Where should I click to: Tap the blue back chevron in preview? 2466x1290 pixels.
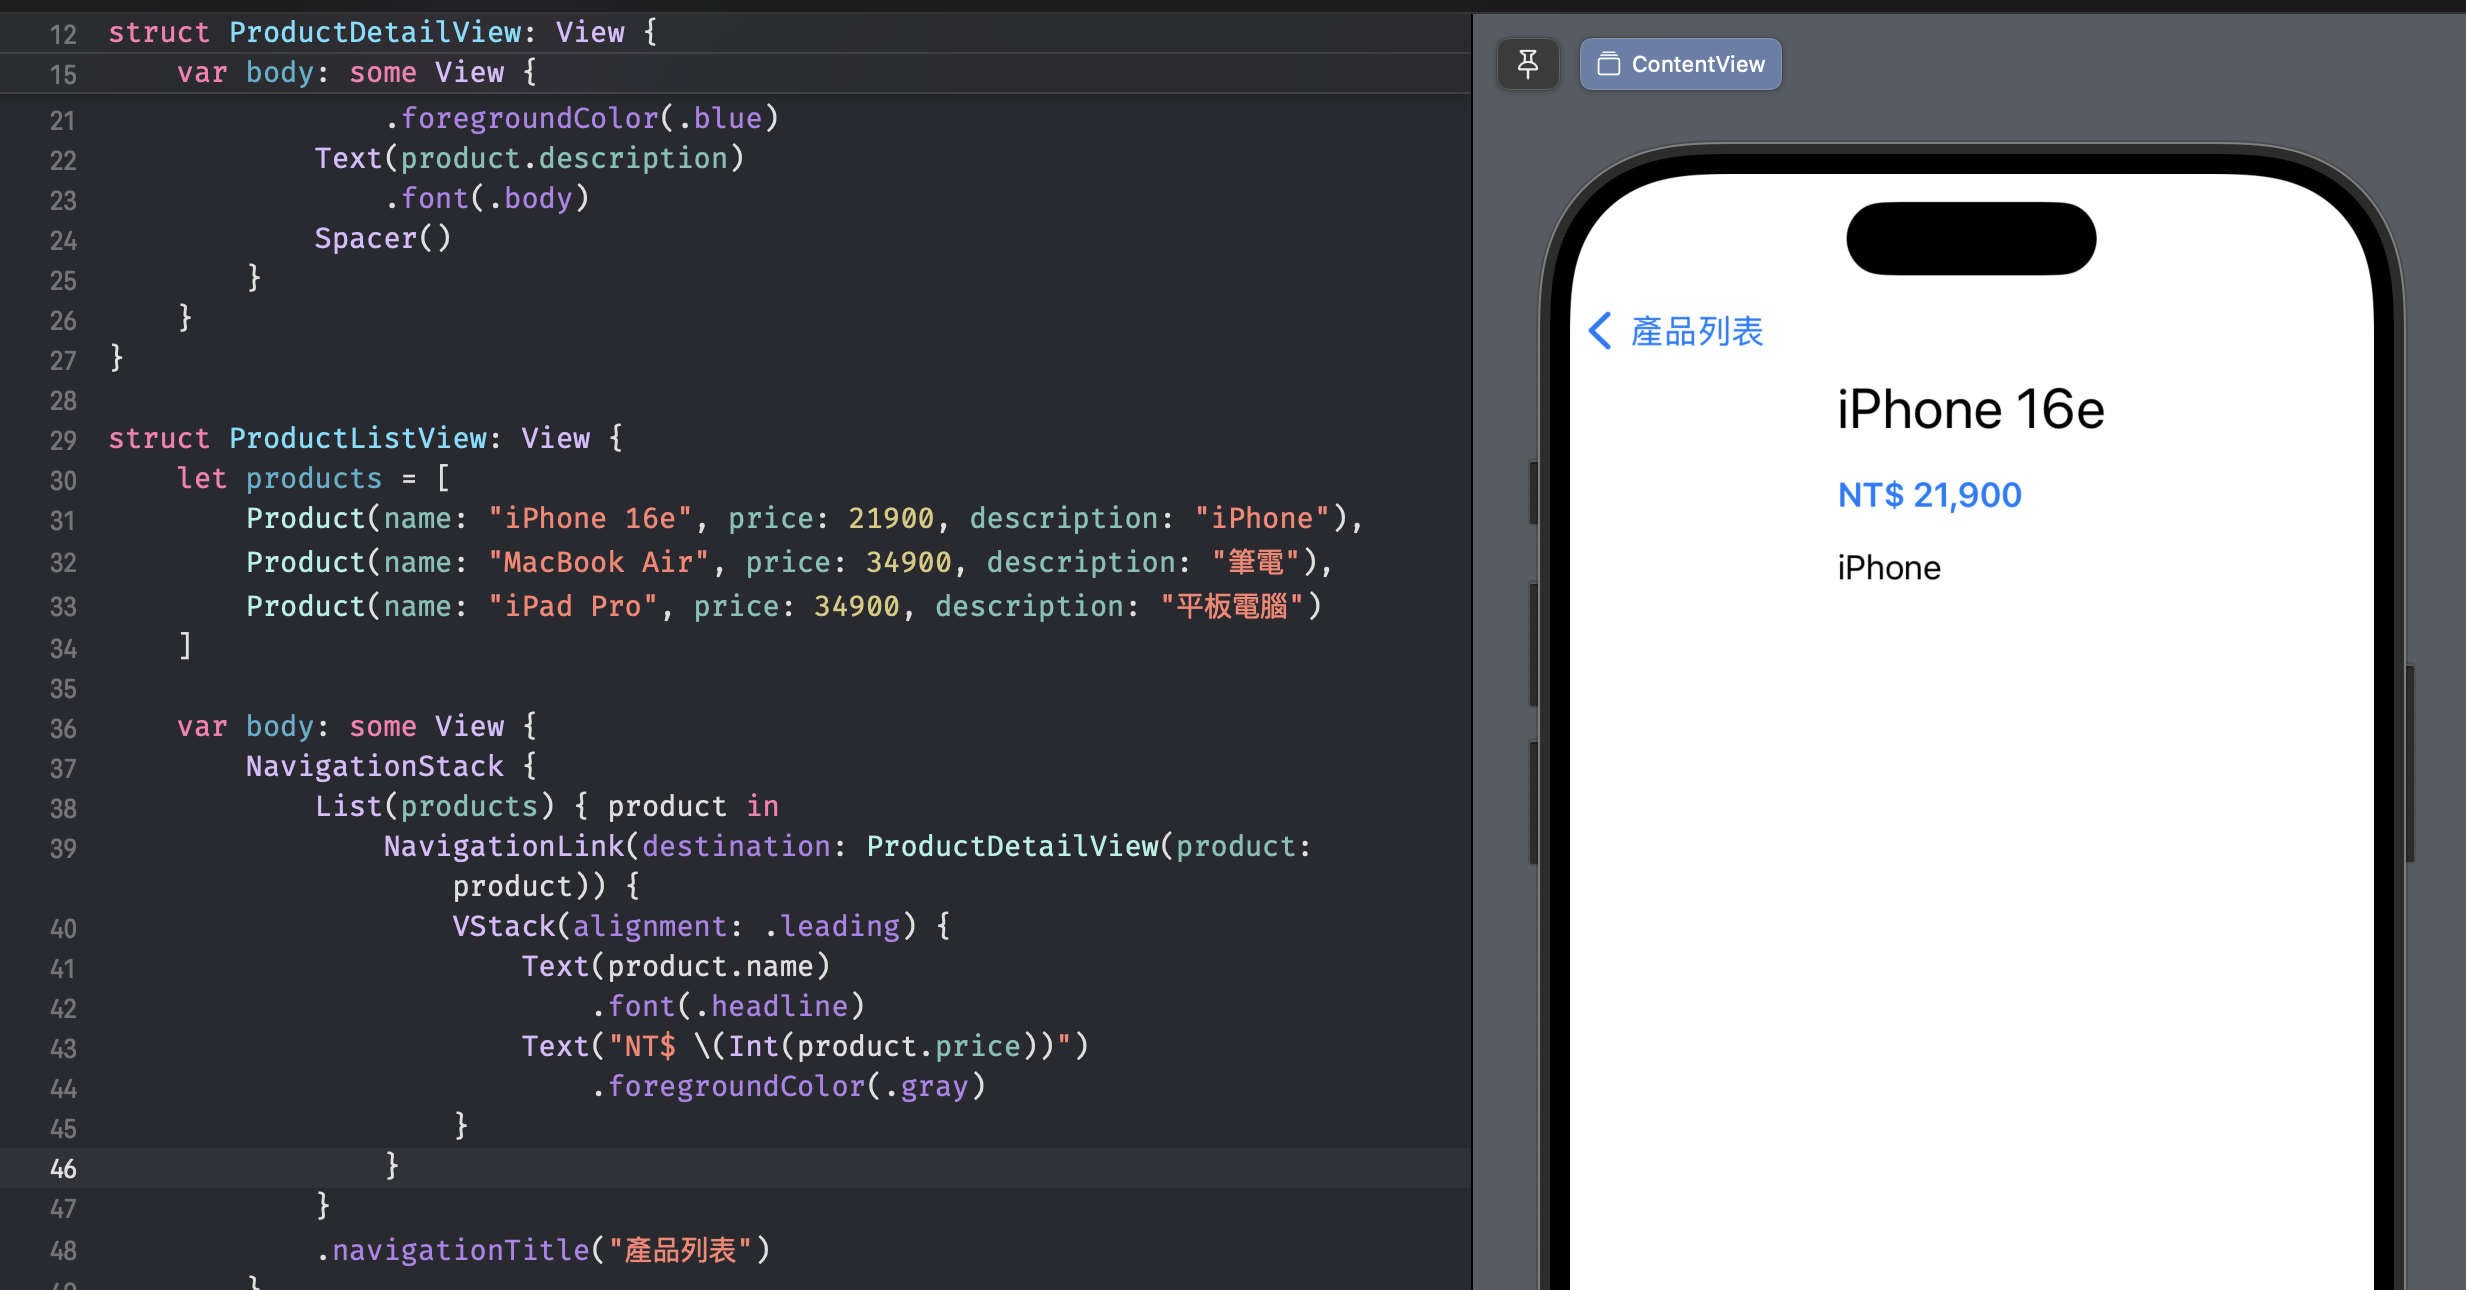[x=1600, y=331]
